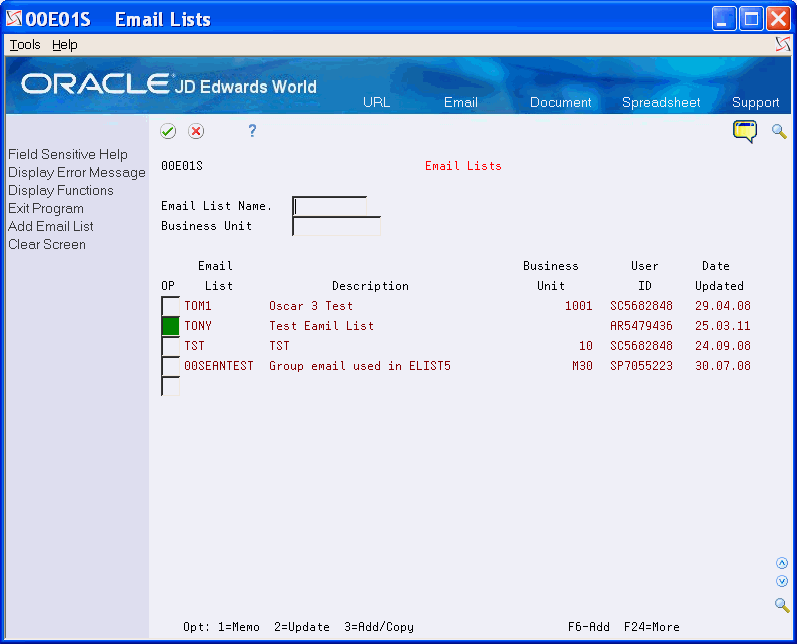
Task: Open the URL banner link
Action: pyautogui.click(x=376, y=102)
